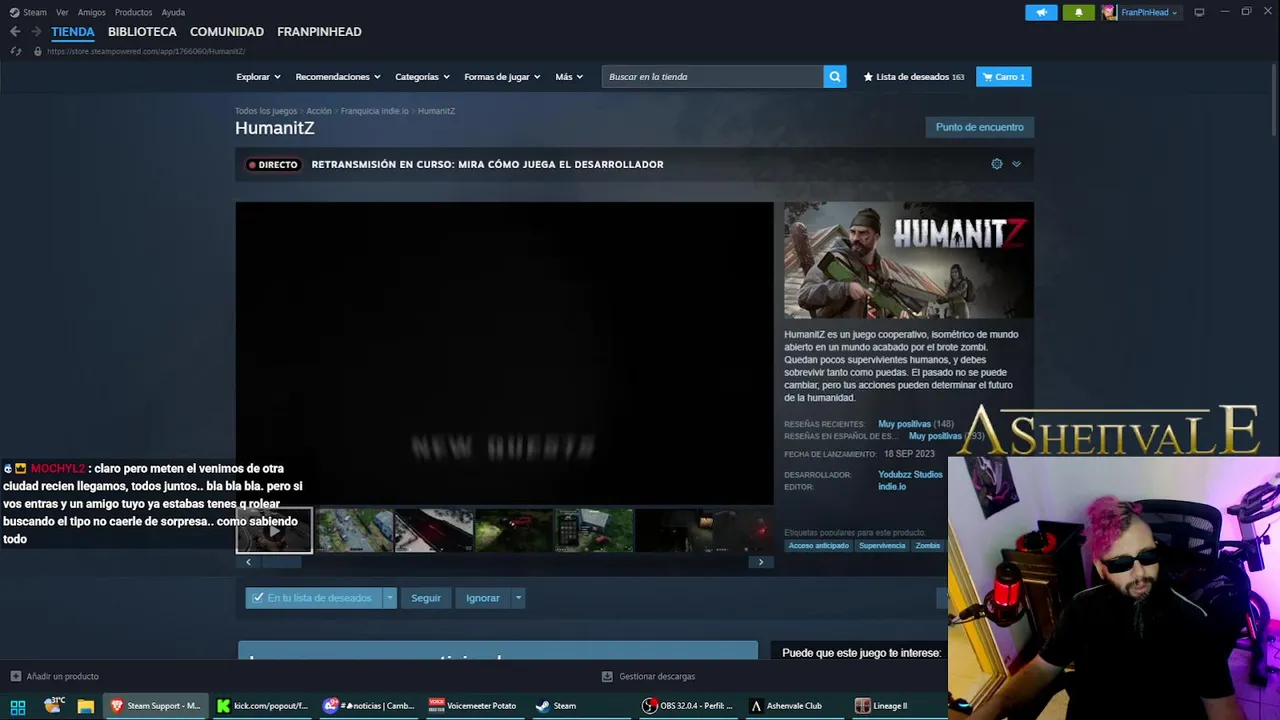Open the Youdubzz Studios developer link

pos(910,475)
